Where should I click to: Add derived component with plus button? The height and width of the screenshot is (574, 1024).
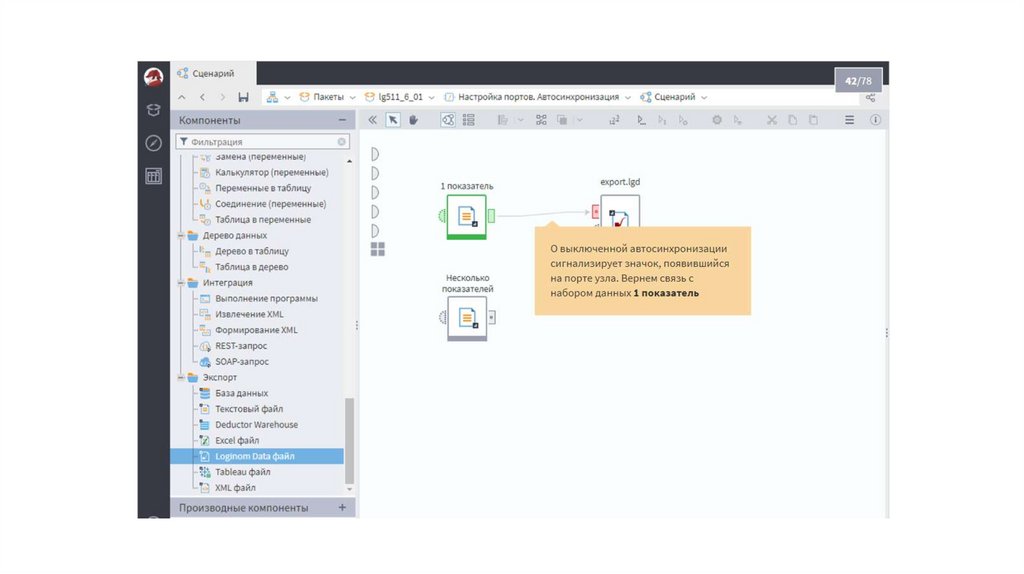[x=342, y=508]
